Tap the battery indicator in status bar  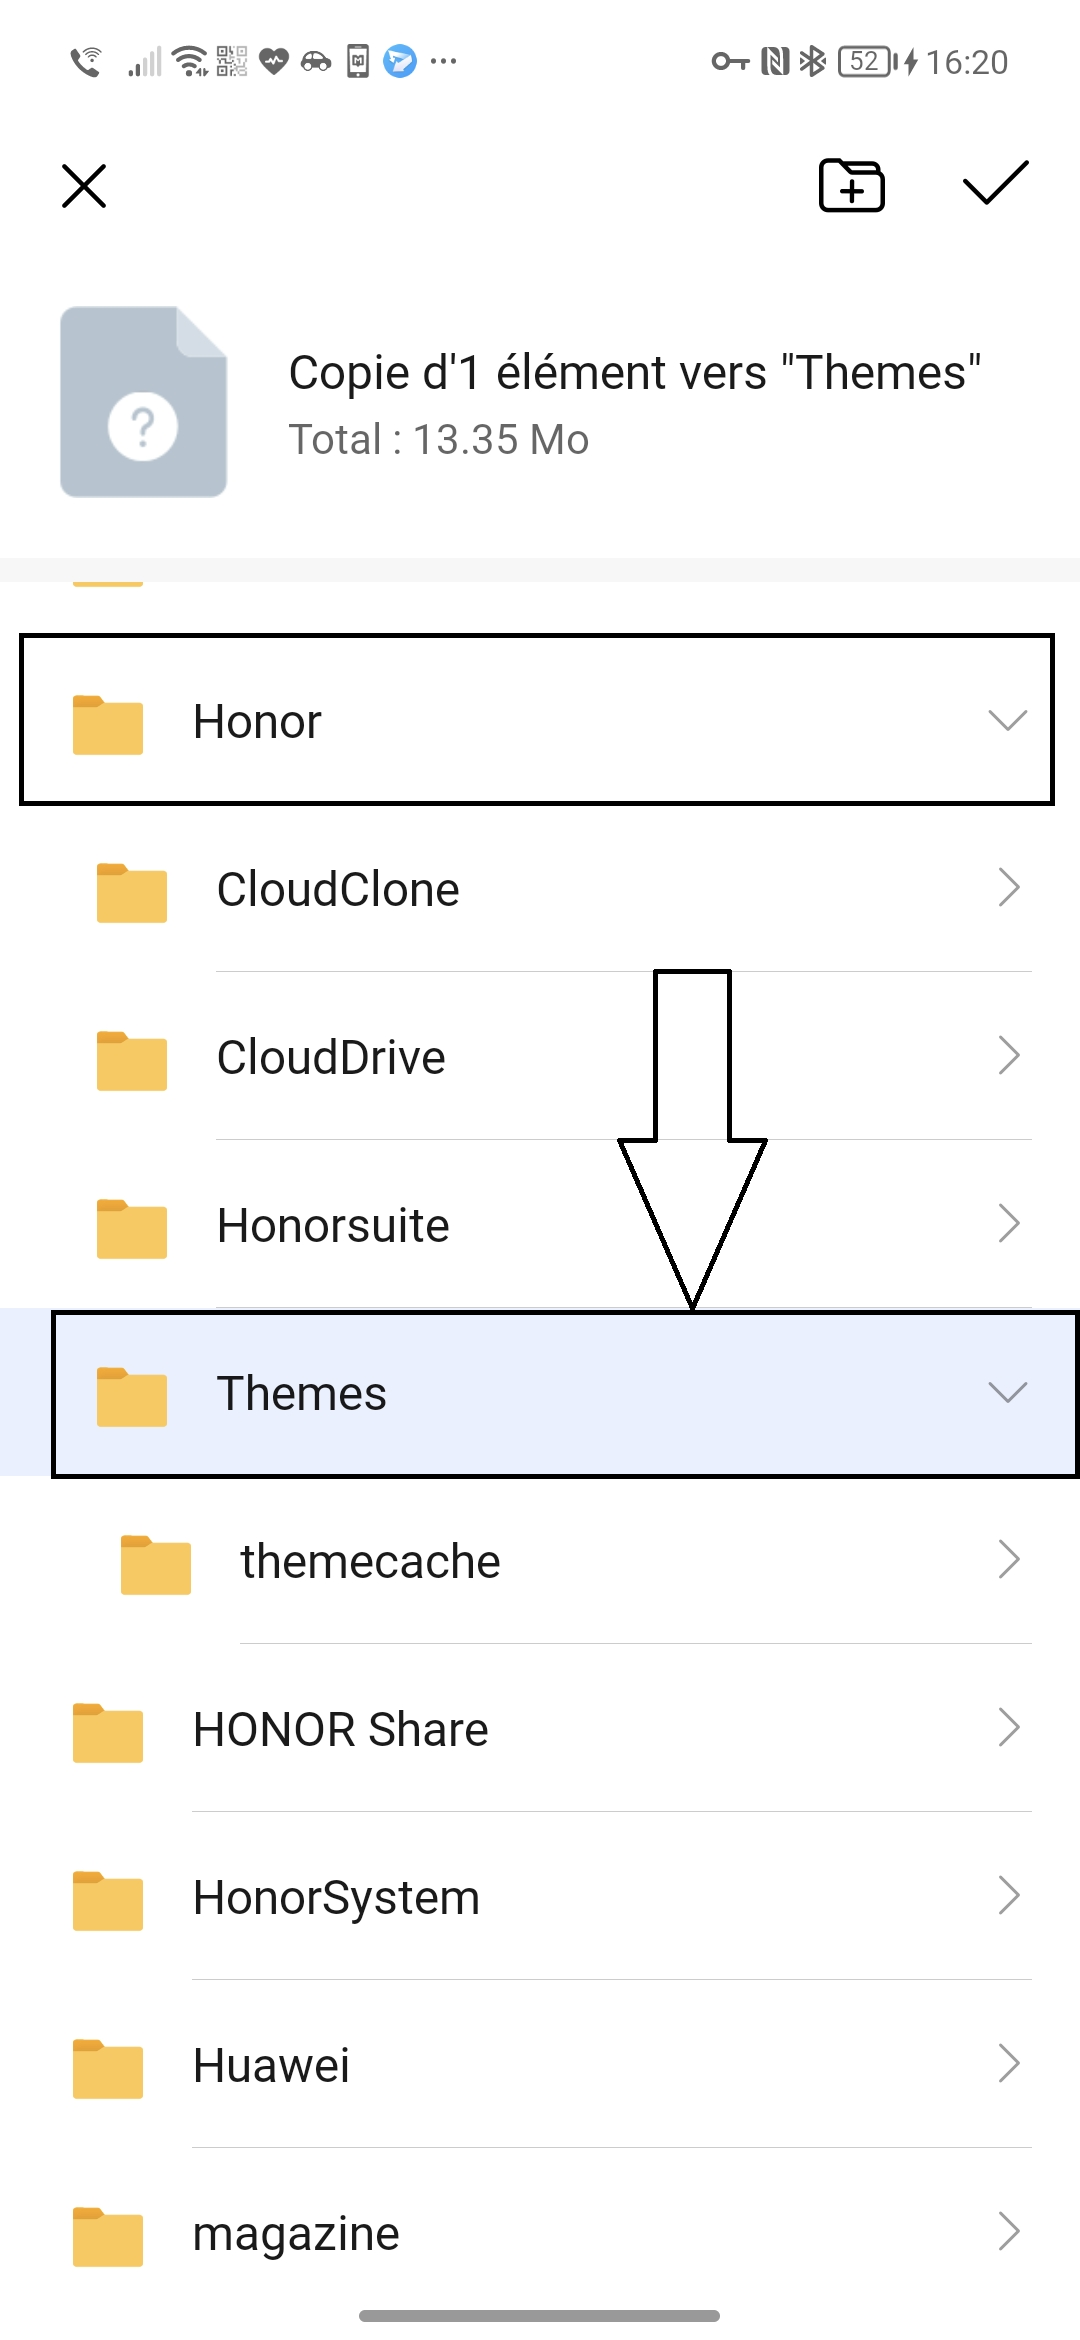tap(865, 61)
